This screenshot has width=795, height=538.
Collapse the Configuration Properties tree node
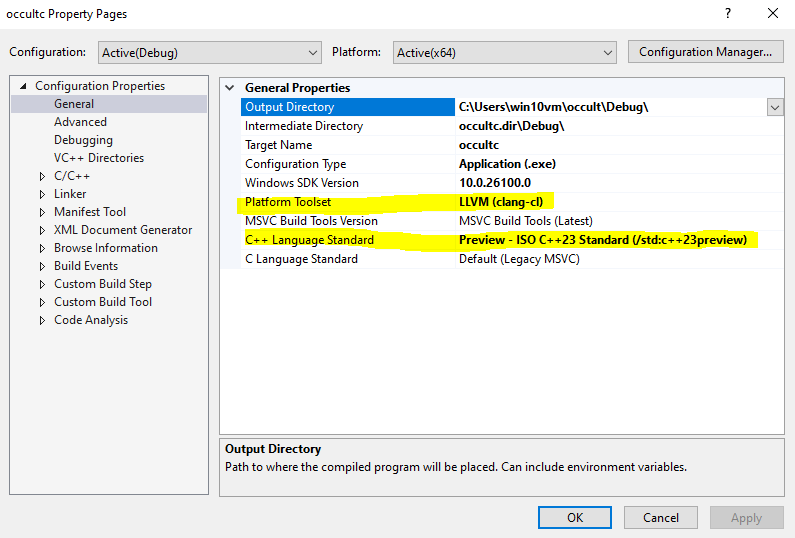click(x=24, y=86)
